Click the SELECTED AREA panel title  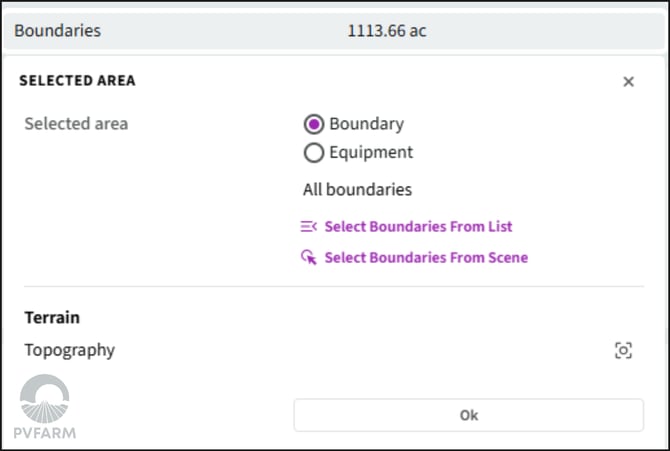pos(77,81)
